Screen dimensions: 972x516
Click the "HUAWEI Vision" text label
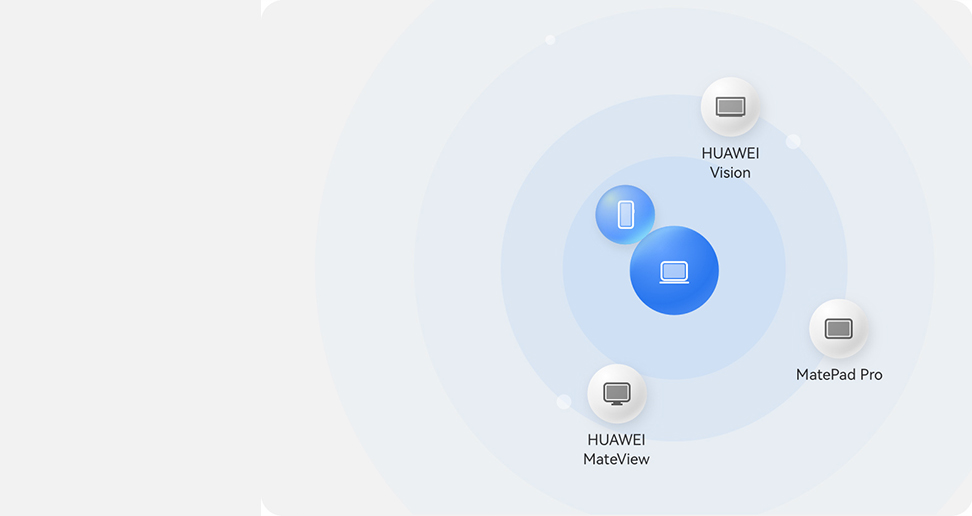click(730, 163)
